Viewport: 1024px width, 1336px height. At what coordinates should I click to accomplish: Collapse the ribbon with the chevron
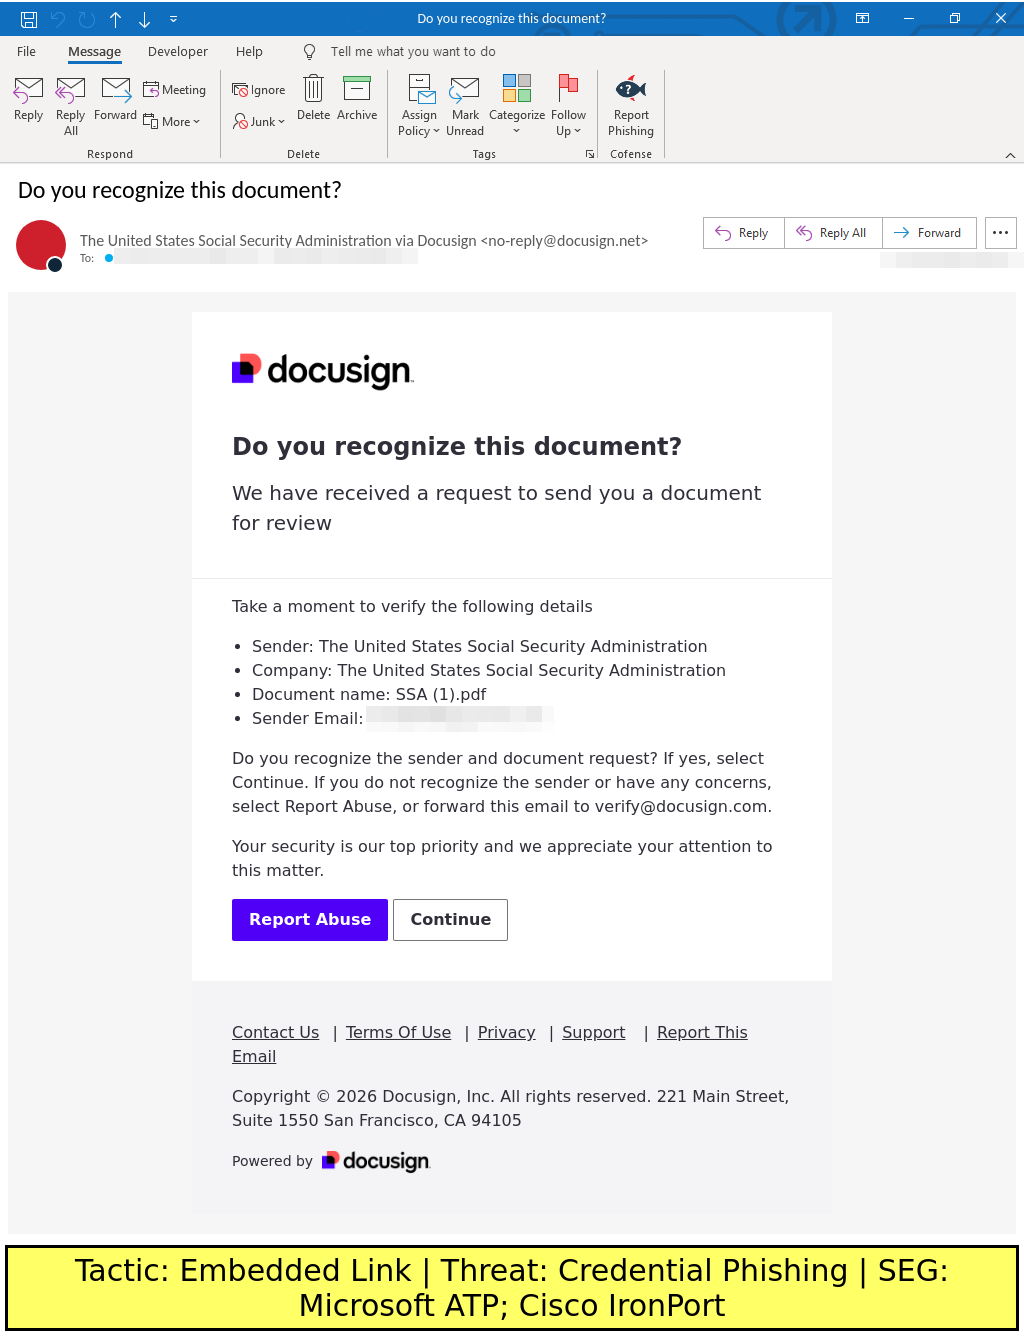click(x=1010, y=155)
